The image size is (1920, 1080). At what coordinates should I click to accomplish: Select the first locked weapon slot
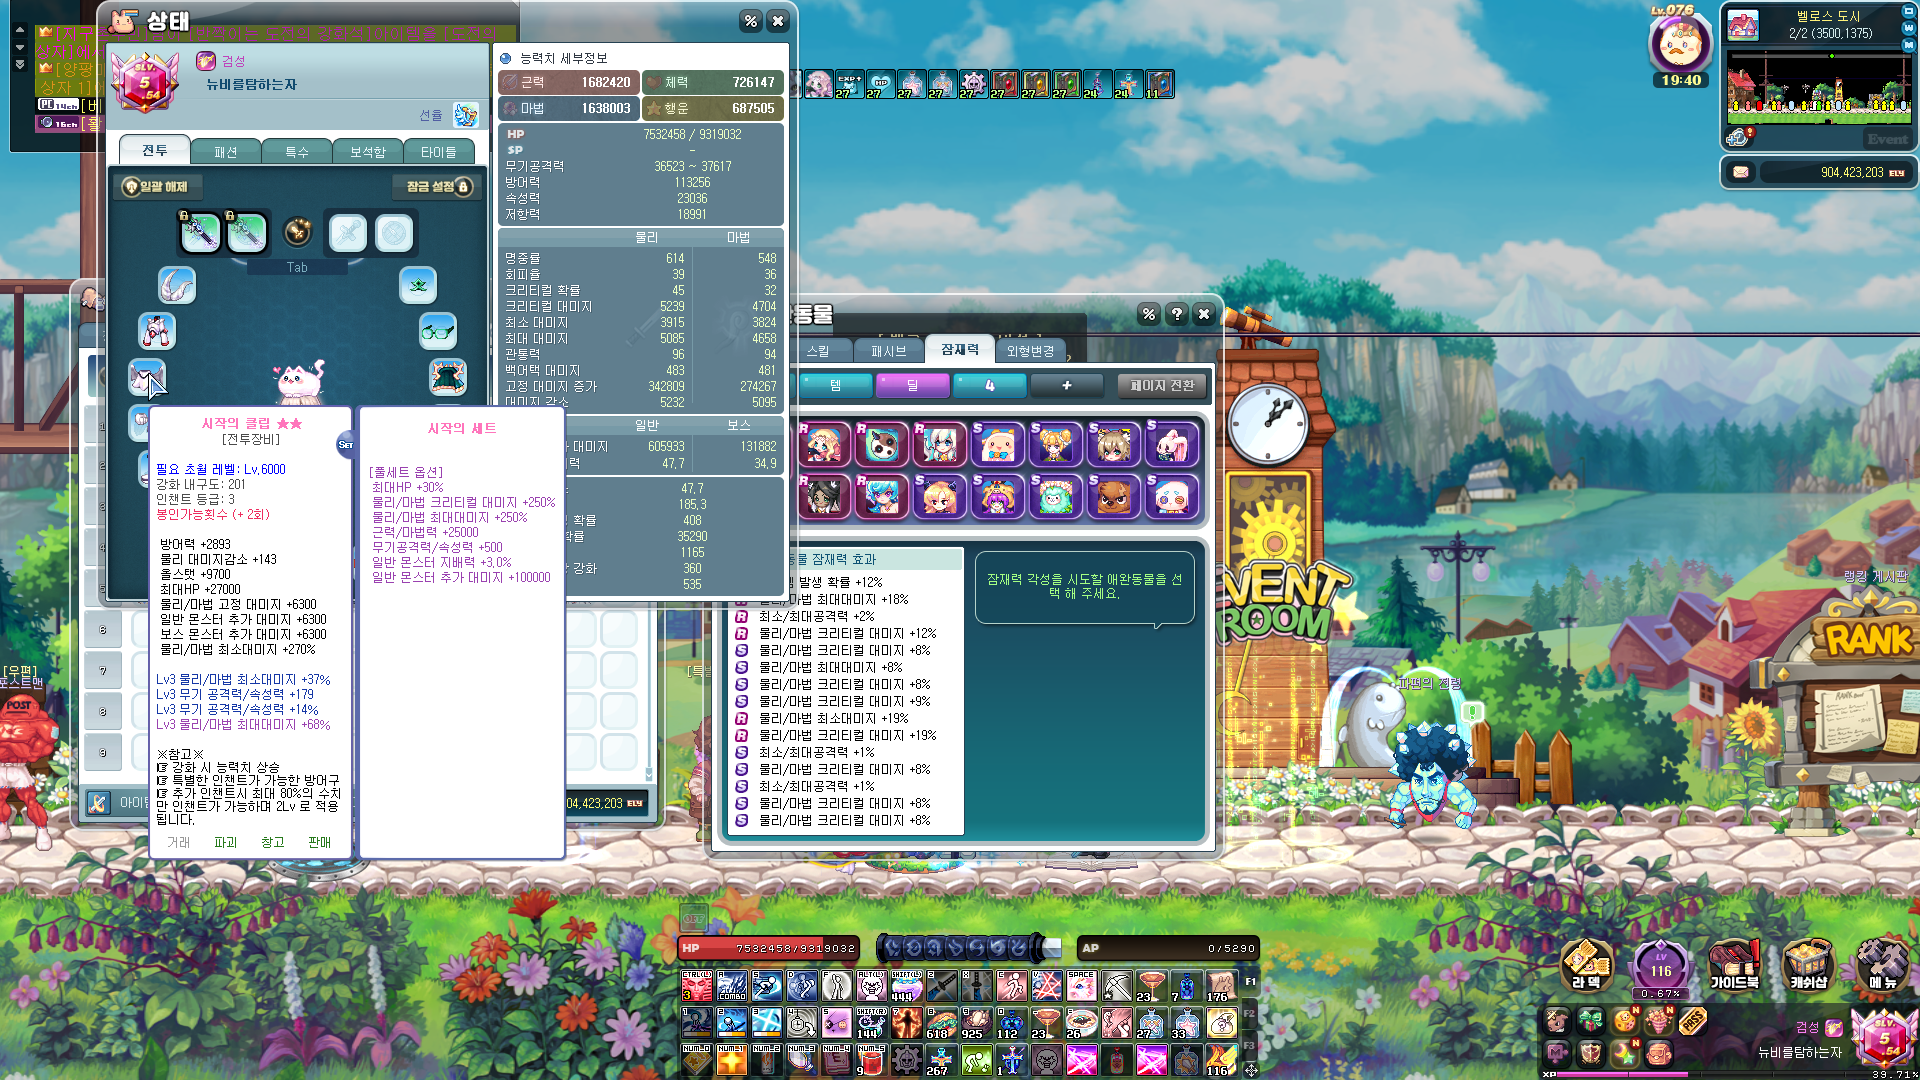tap(200, 233)
